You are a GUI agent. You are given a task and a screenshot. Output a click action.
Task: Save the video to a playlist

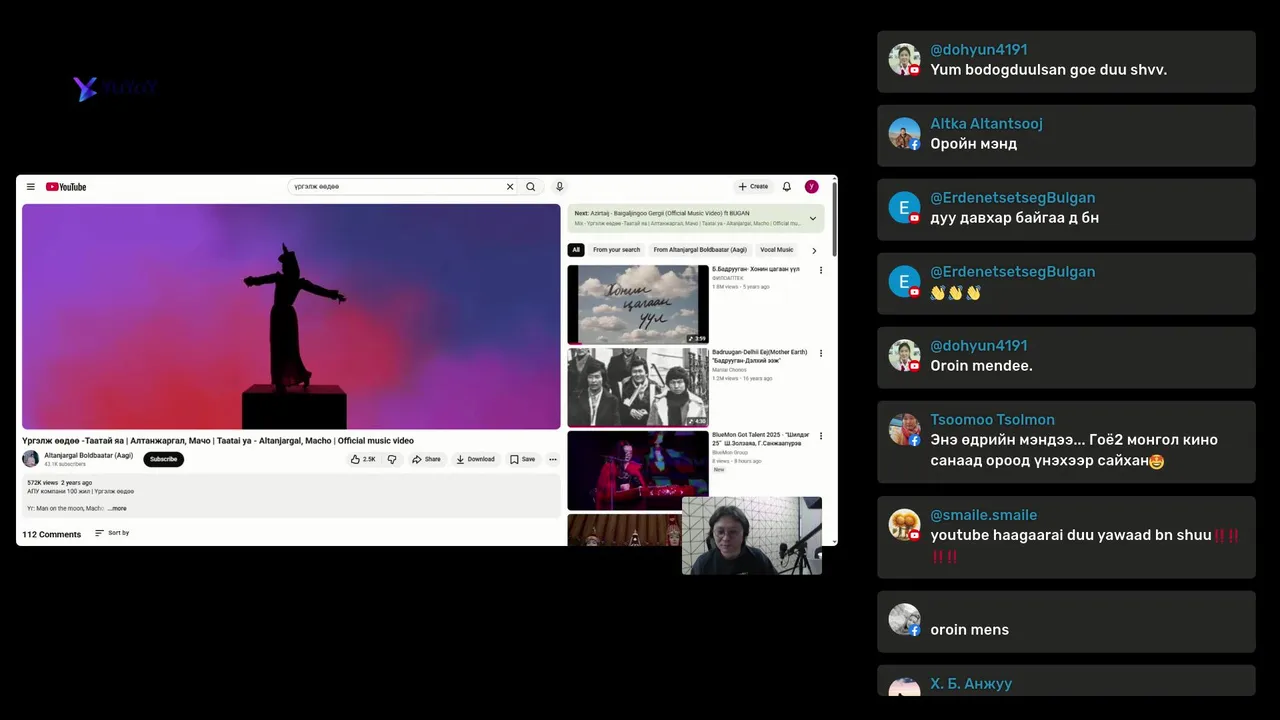tap(522, 460)
